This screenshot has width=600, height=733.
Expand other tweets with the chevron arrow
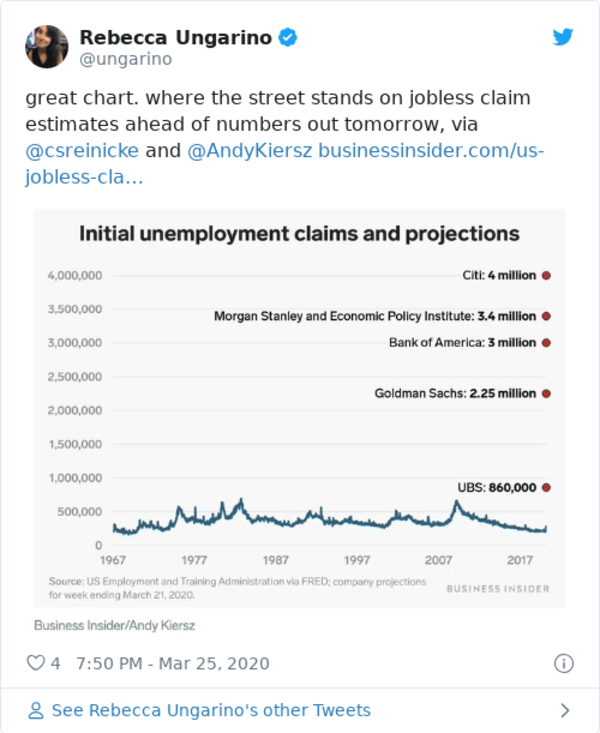pyautogui.click(x=565, y=711)
